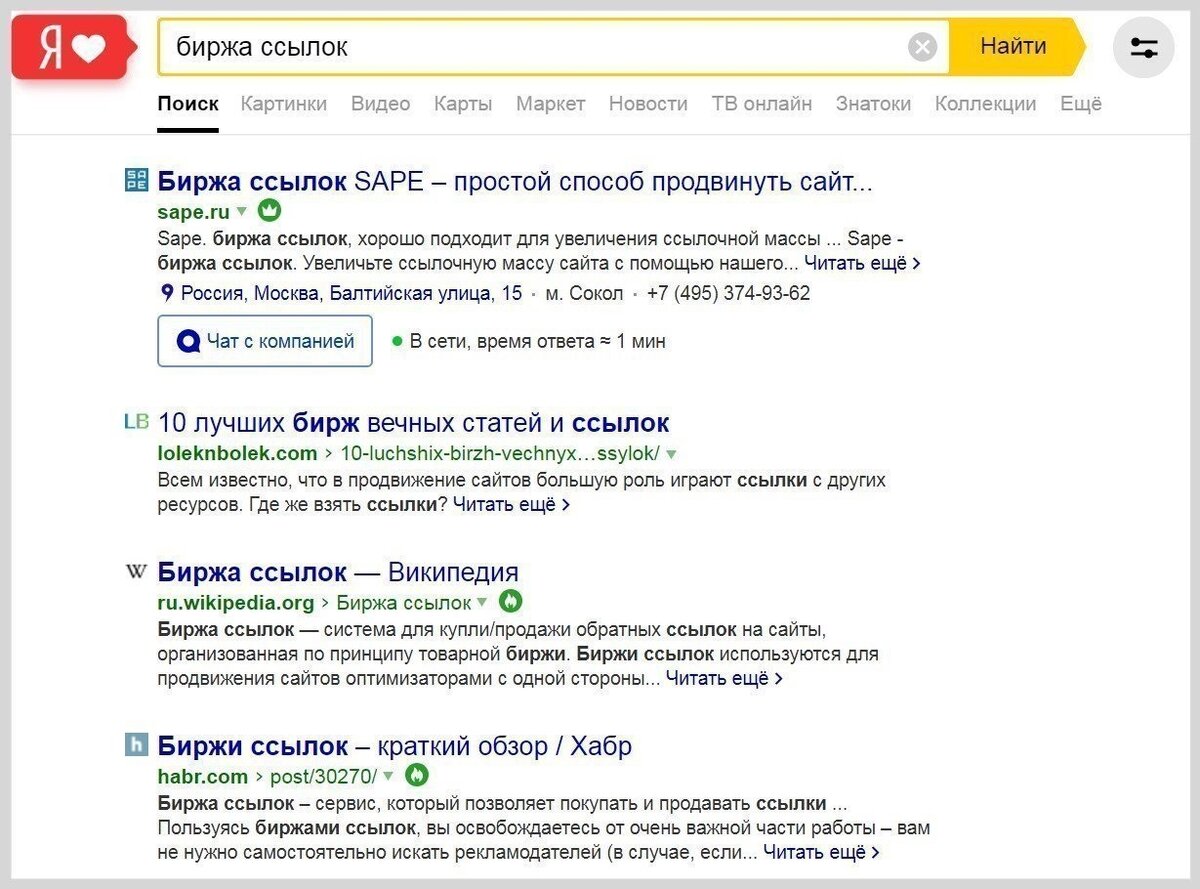Viewport: 1200px width, 889px height.
Task: Click the green crown badge near sape.ru
Action: point(270,212)
